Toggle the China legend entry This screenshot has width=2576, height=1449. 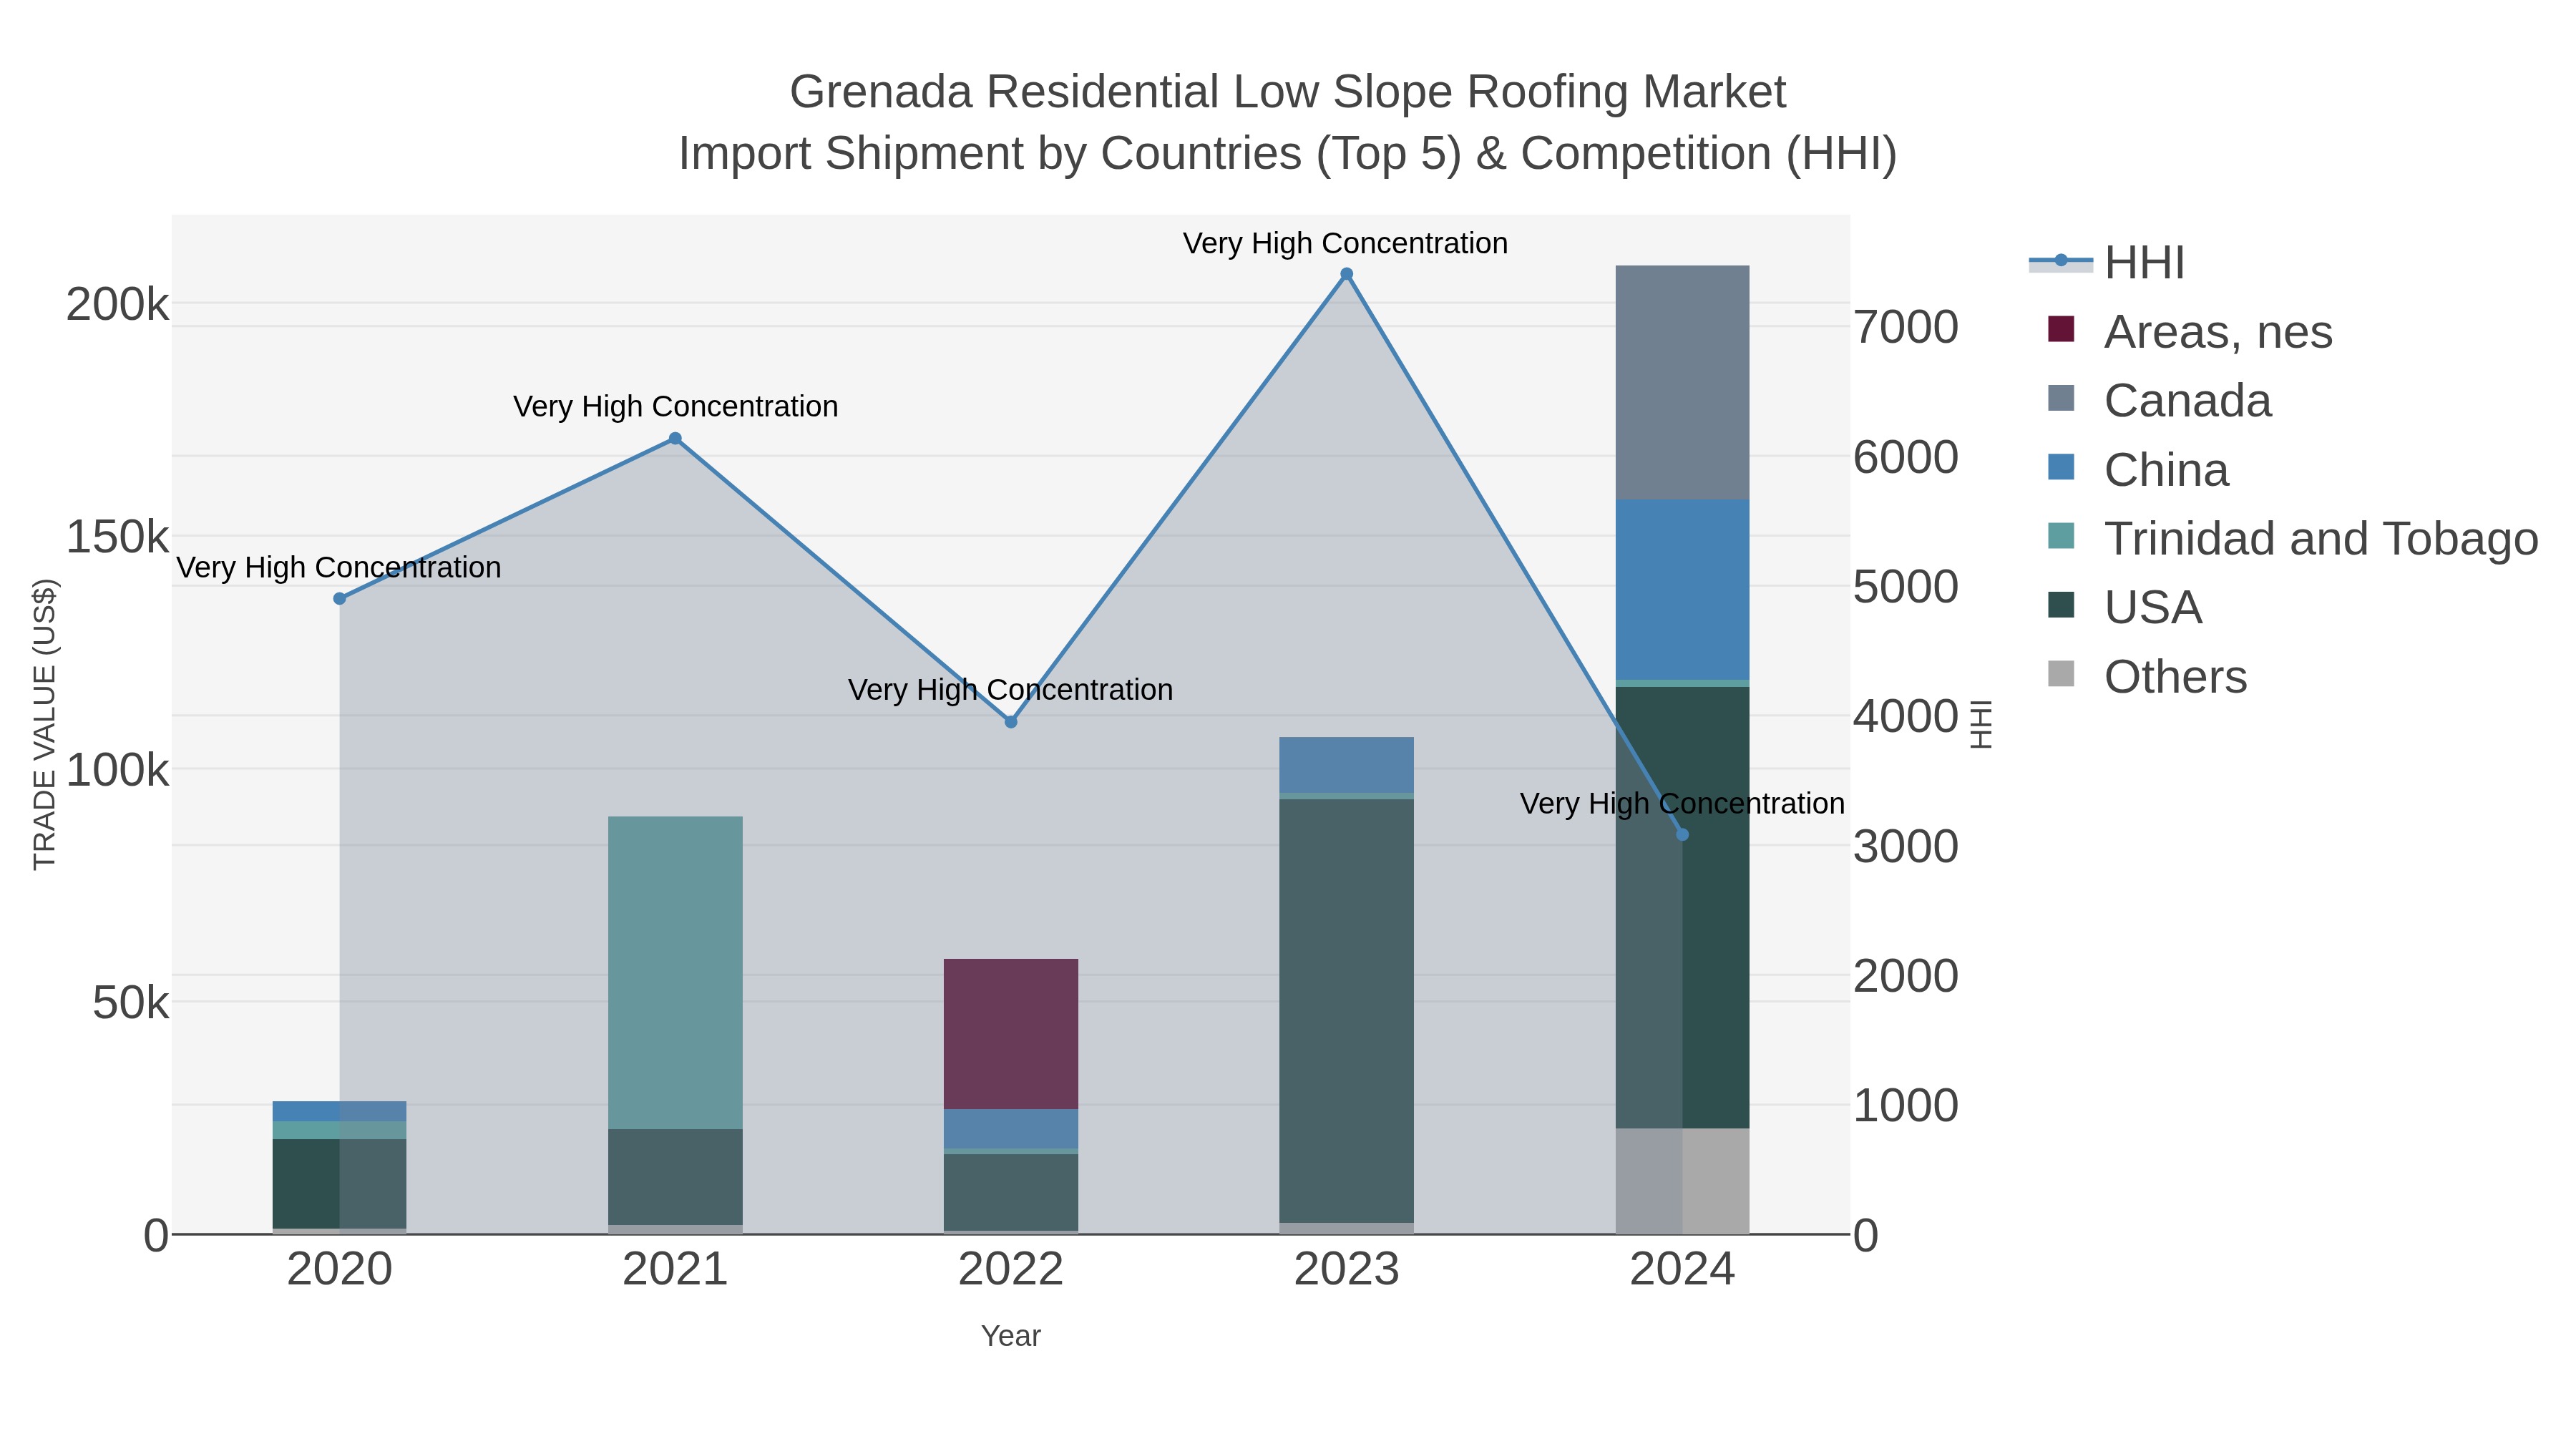point(2138,469)
